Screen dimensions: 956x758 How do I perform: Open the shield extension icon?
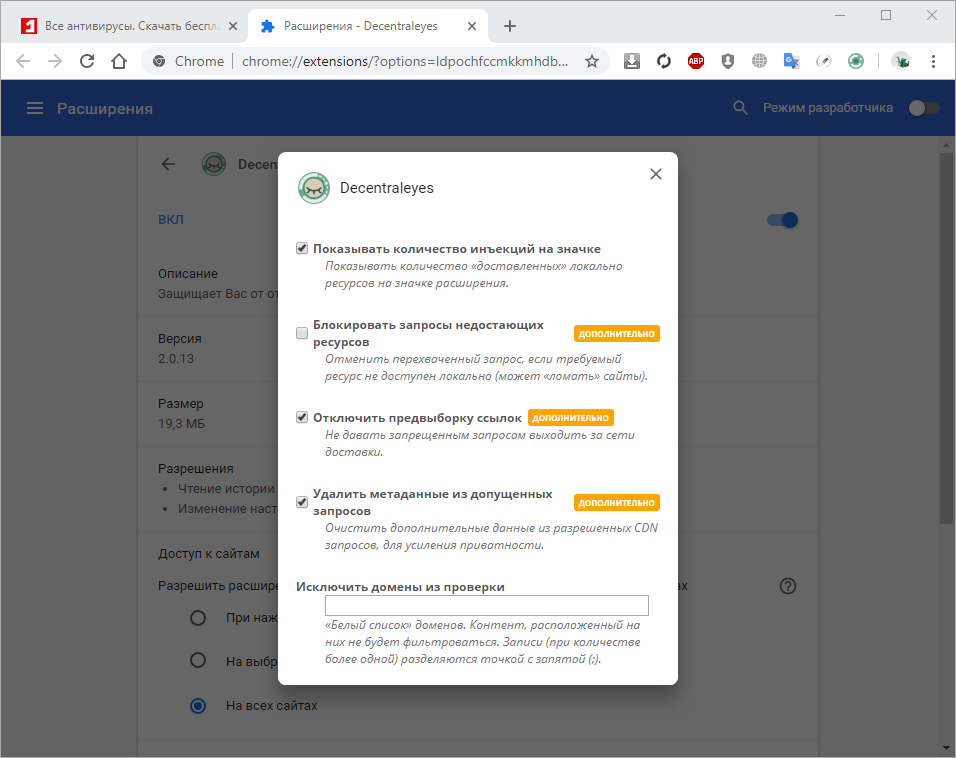pyautogui.click(x=727, y=61)
